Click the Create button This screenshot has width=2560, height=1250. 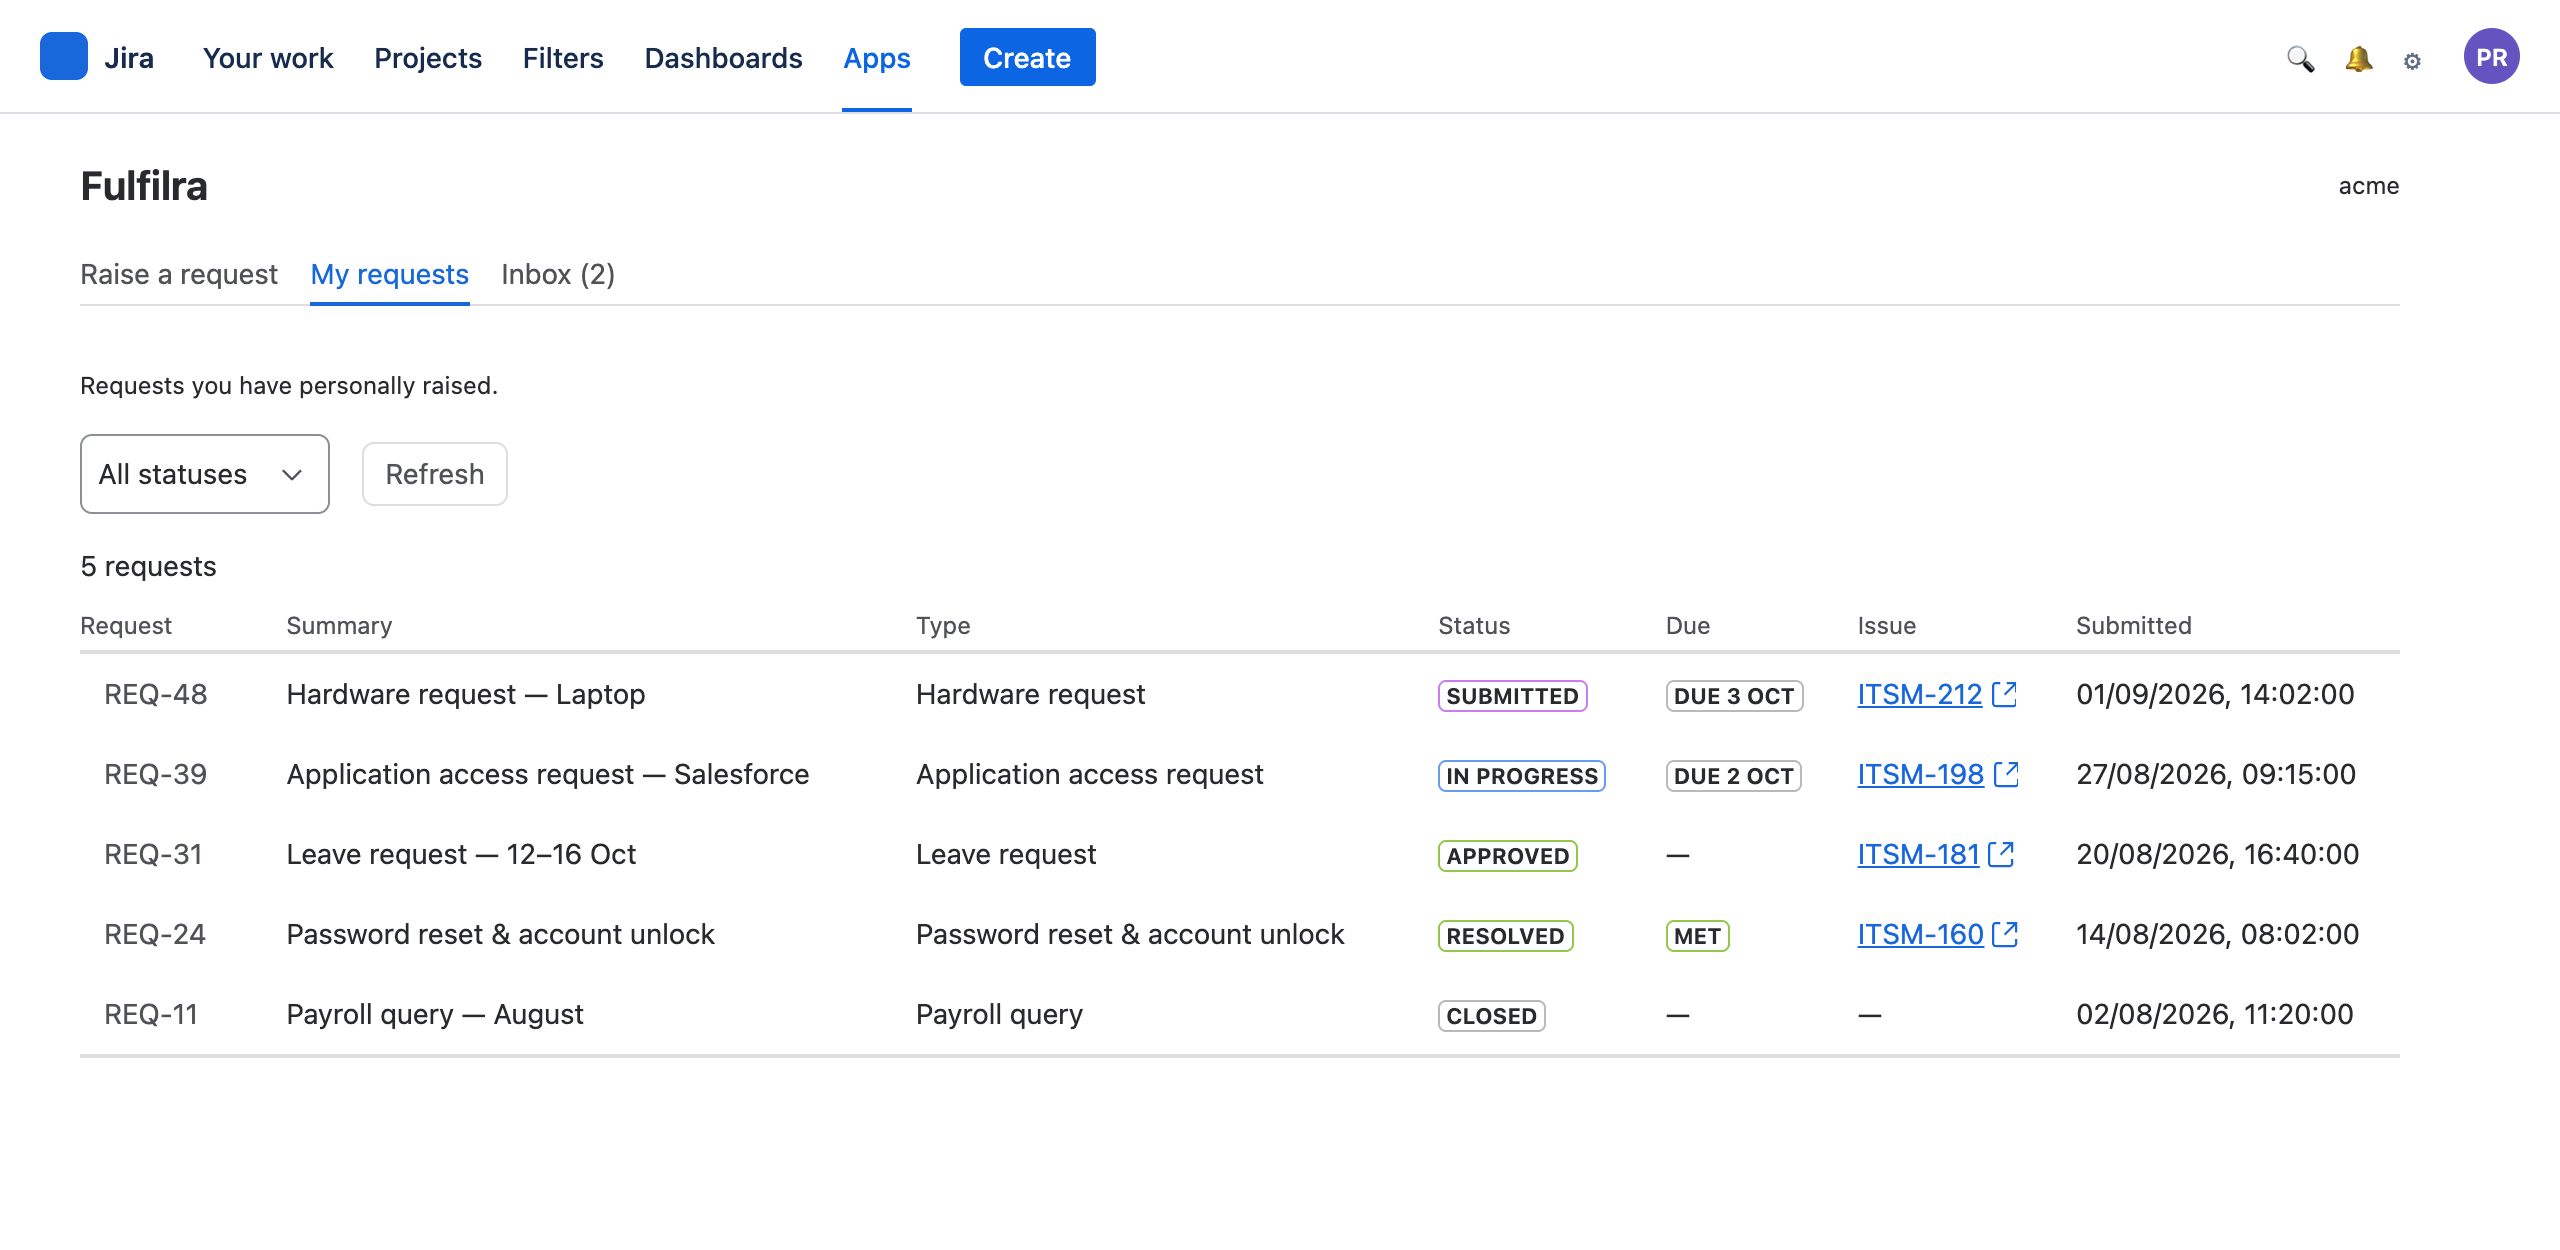click(1027, 57)
